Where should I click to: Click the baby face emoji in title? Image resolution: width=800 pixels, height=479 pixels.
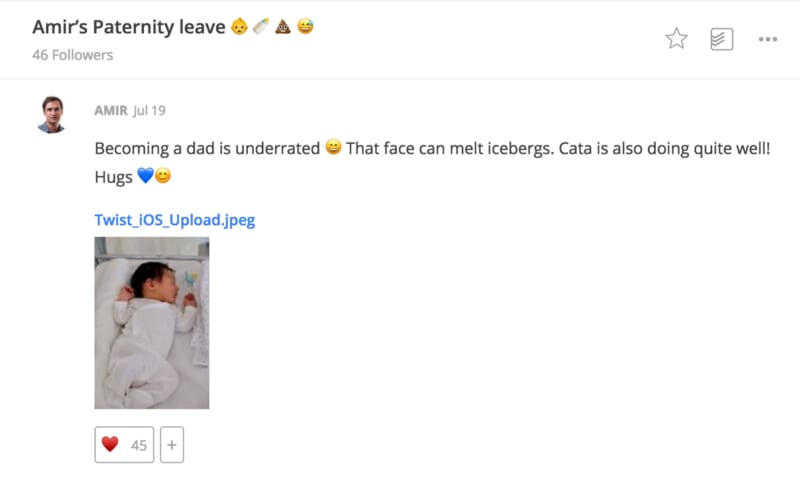239,27
